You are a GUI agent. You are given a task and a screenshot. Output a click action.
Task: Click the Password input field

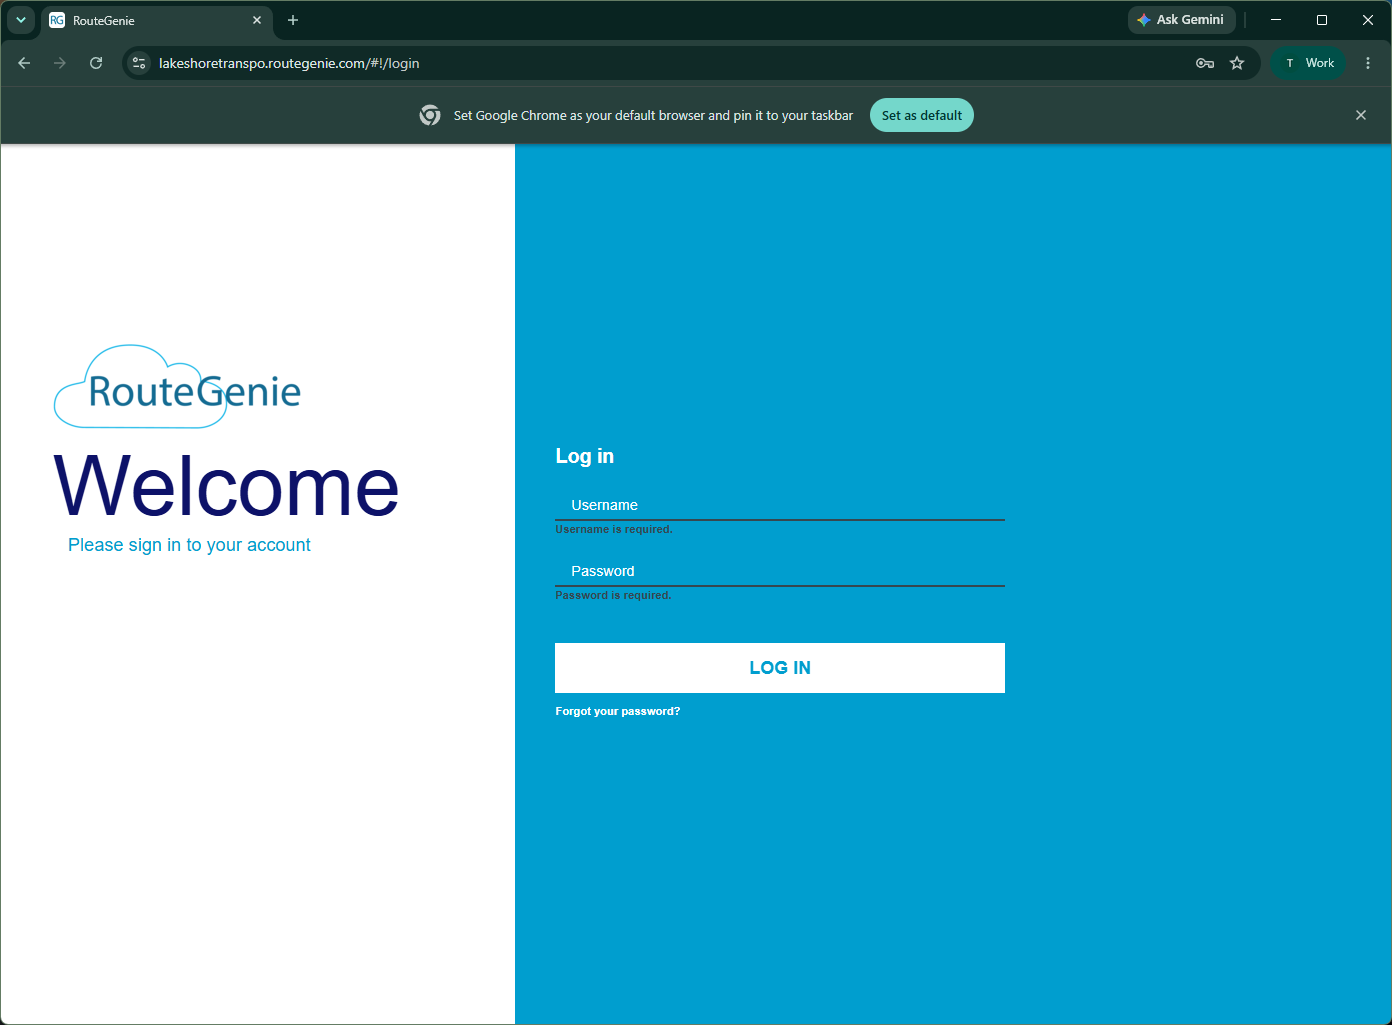click(780, 571)
